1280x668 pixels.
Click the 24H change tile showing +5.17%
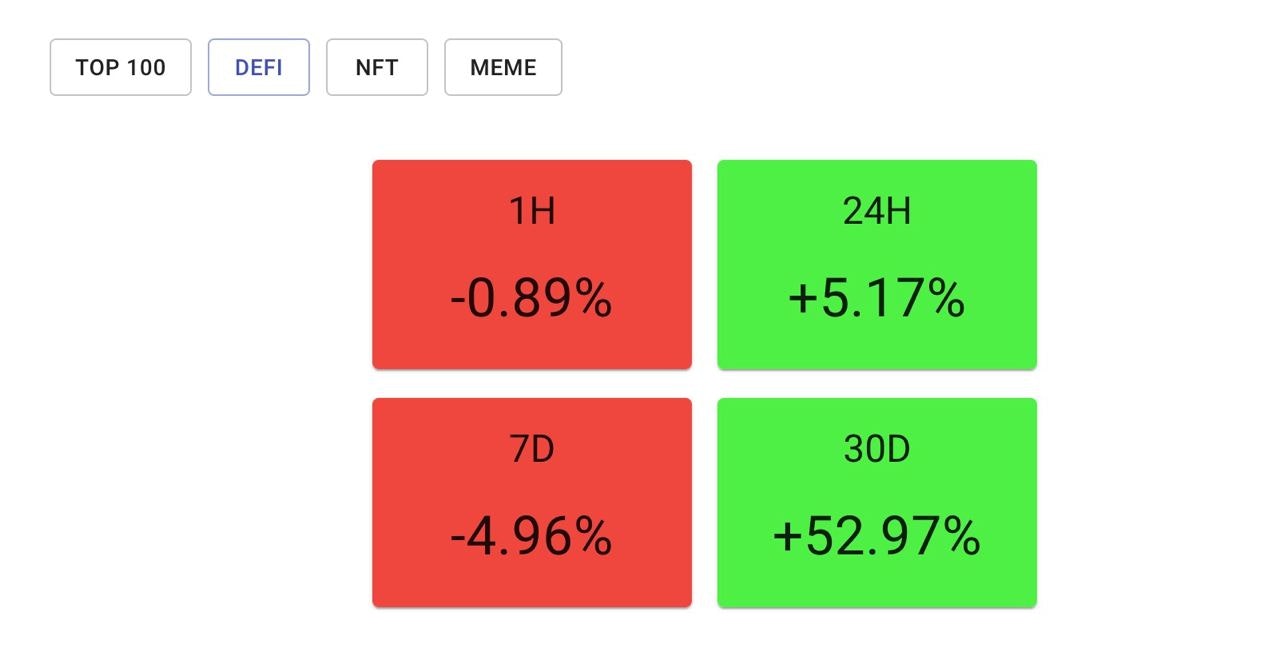(x=877, y=264)
